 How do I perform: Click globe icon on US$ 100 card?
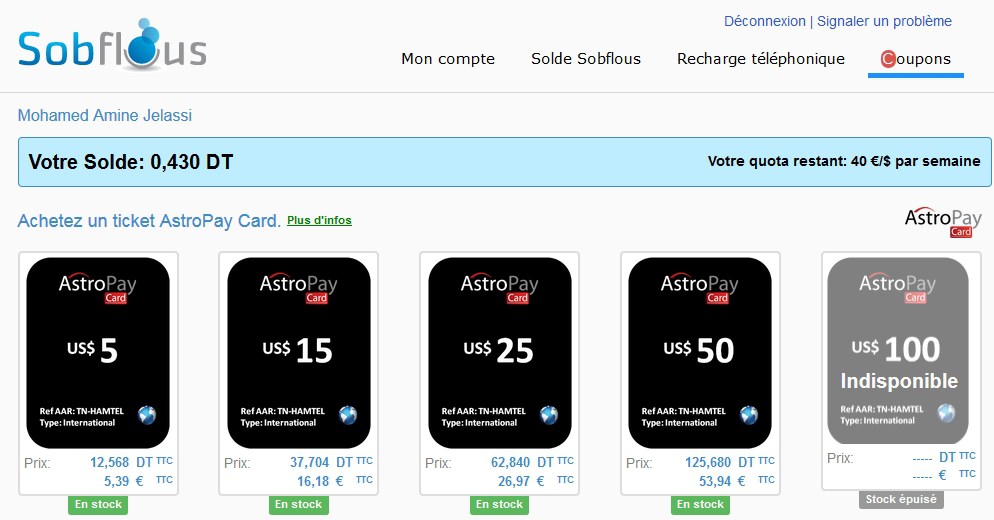coord(945,413)
